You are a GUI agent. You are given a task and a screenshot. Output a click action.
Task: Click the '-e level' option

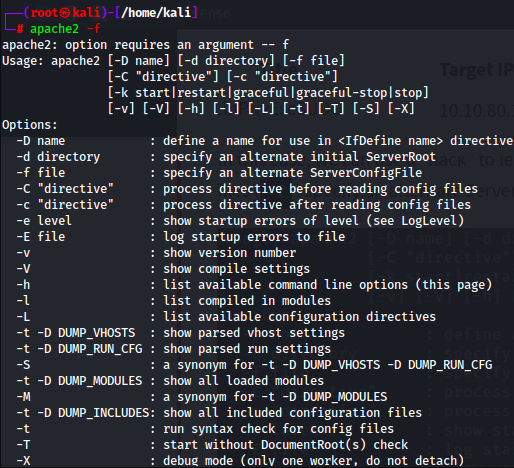[x=44, y=221]
